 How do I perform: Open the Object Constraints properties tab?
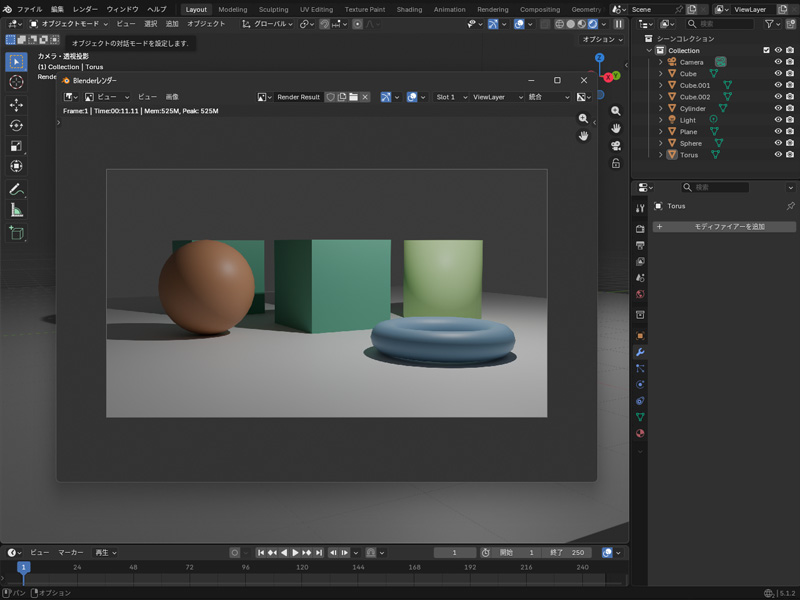[640, 401]
